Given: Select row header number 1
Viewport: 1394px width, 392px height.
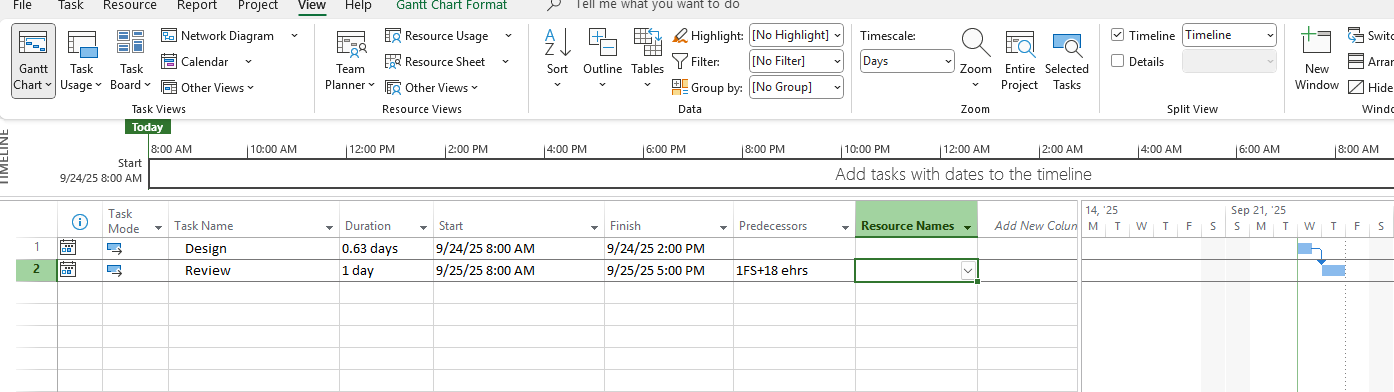Looking at the screenshot, I should (37, 247).
